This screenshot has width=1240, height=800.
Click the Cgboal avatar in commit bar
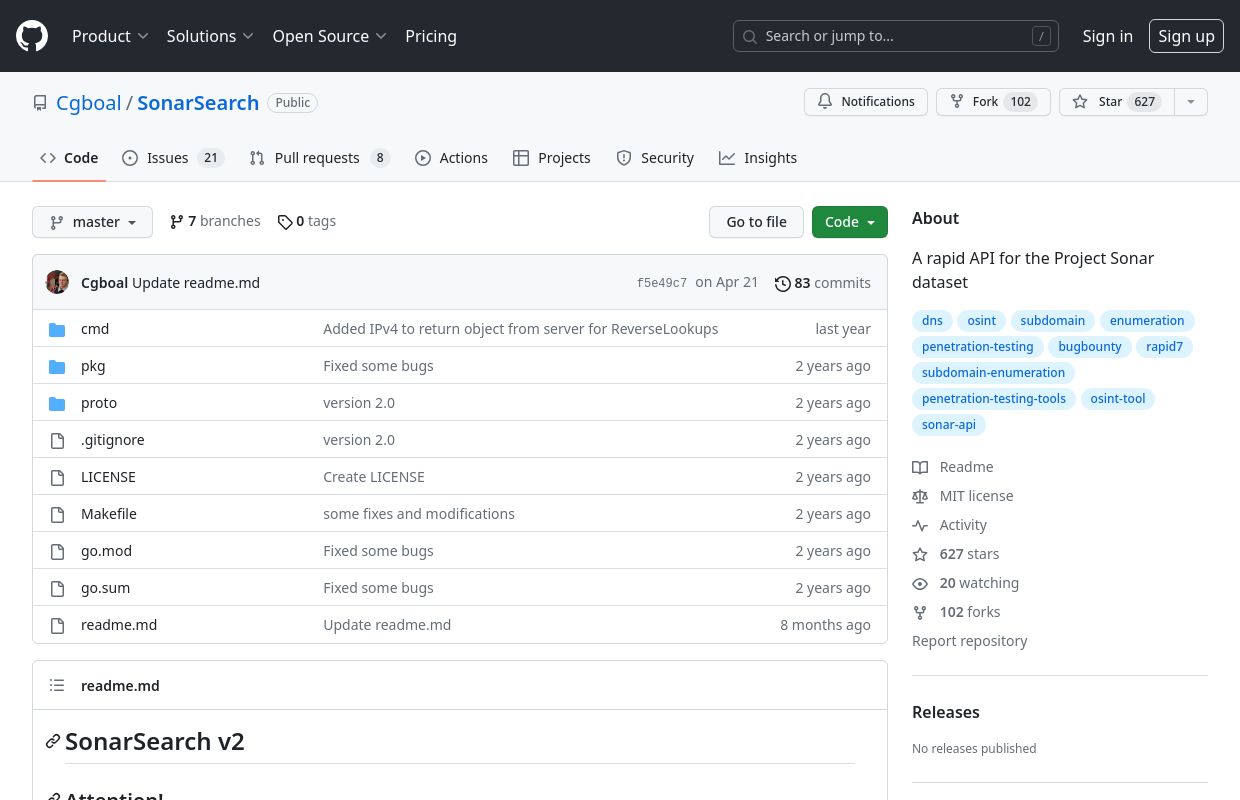57,283
